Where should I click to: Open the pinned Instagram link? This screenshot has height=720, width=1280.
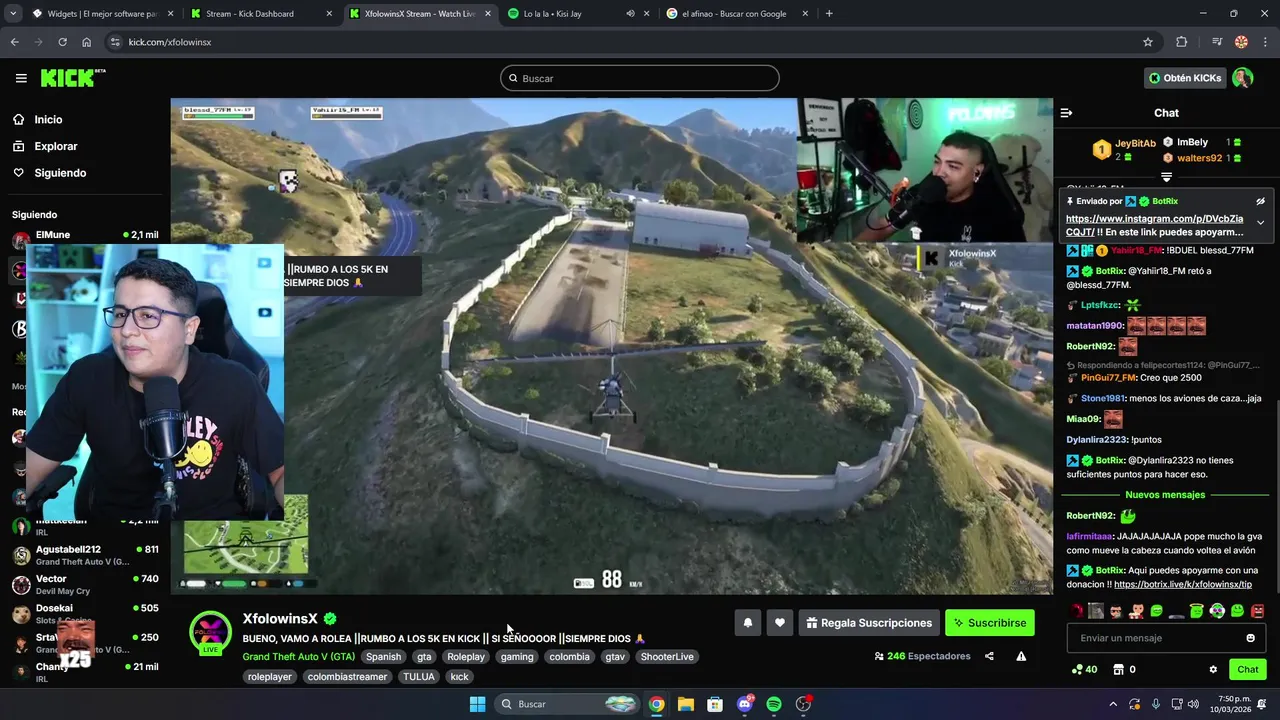pos(1154,225)
